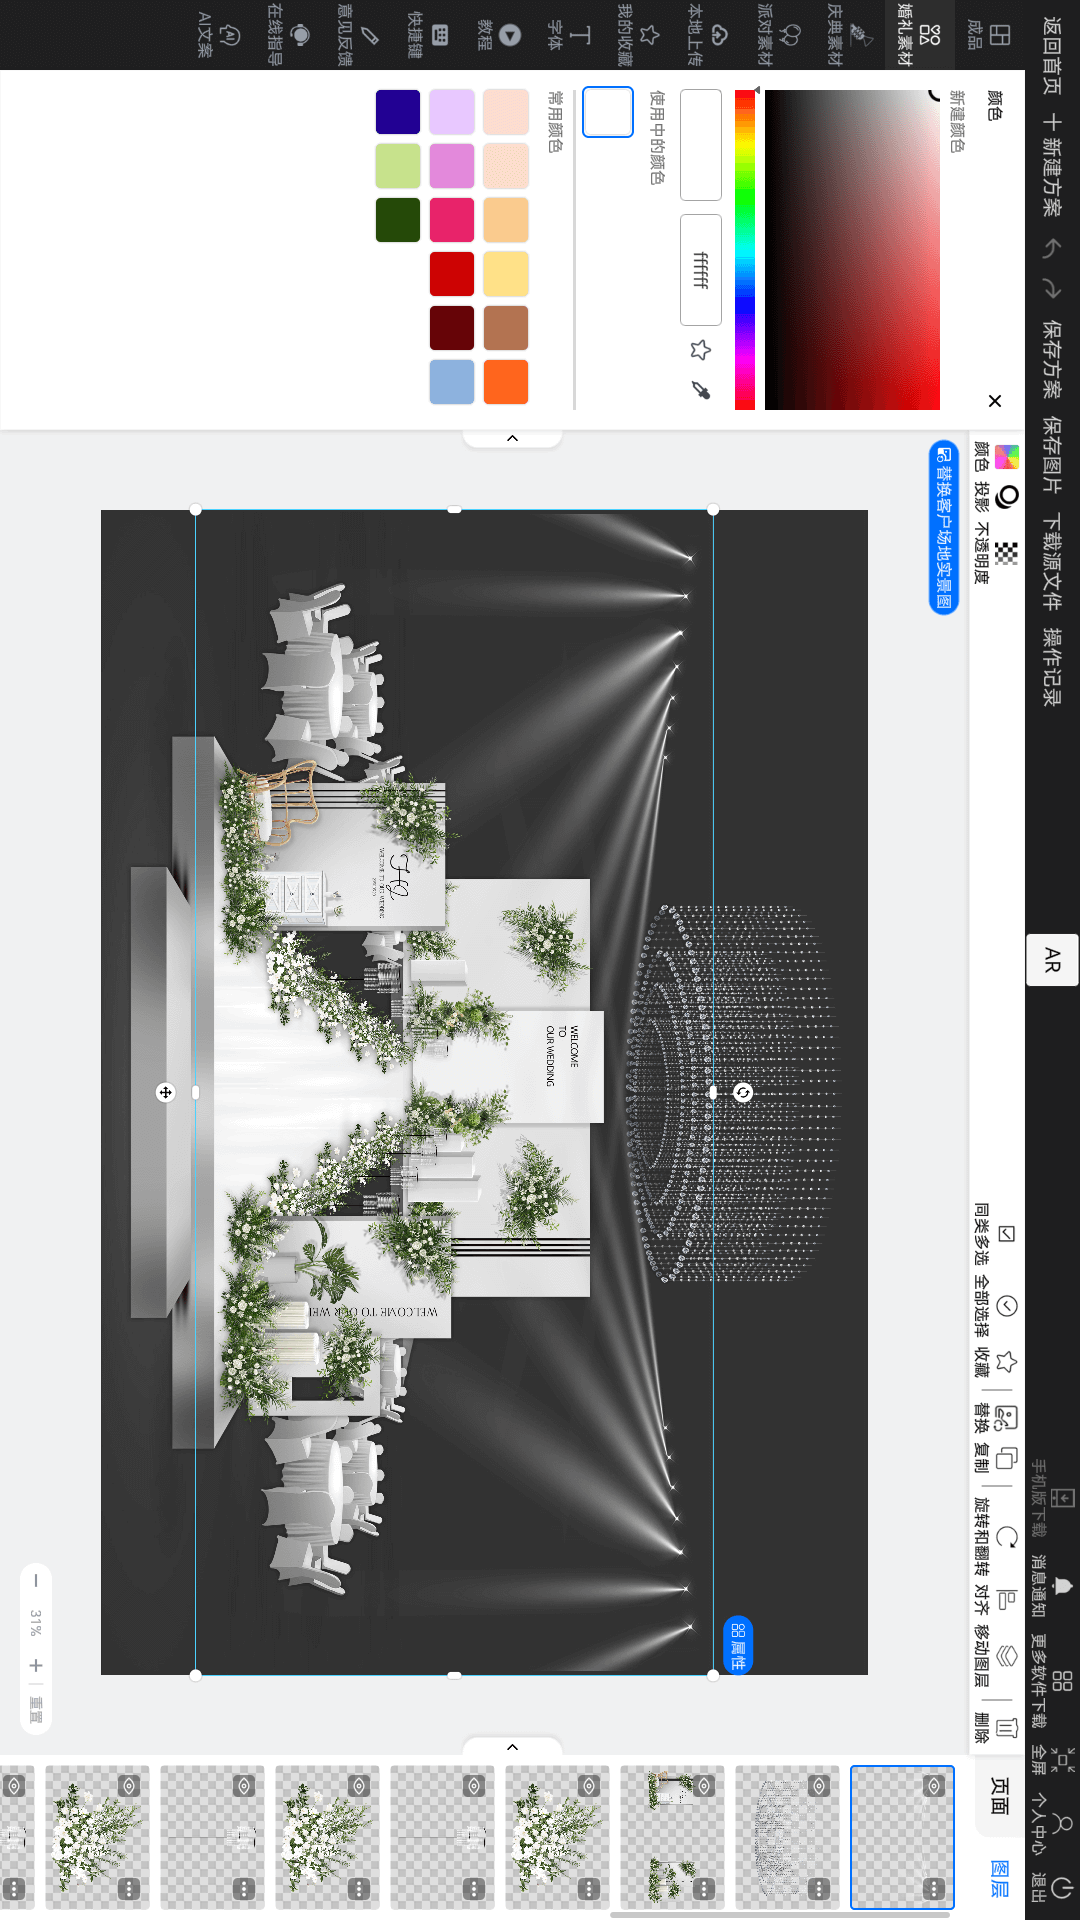1080x1920 pixels.
Task: Click the 删除 trash icon in the toolbar
Action: [1005, 1728]
